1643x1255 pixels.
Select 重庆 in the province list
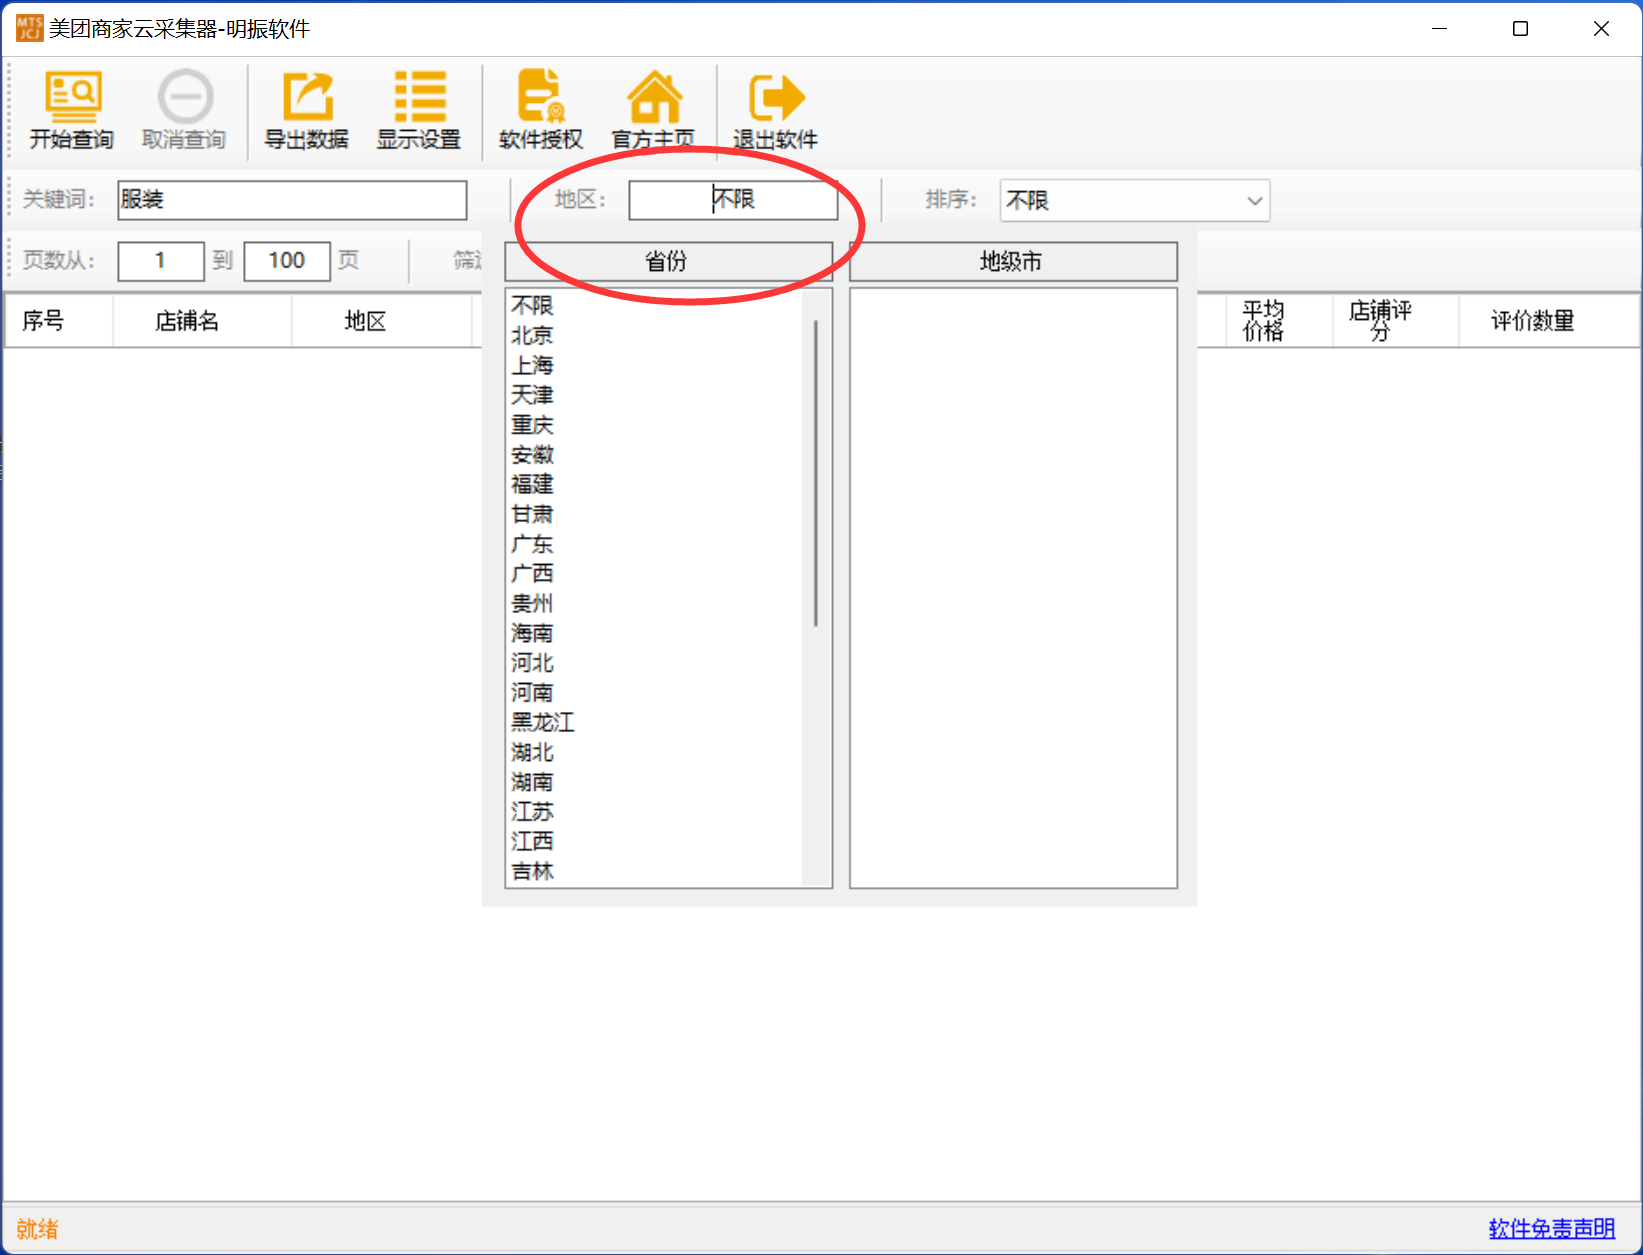[x=533, y=425]
